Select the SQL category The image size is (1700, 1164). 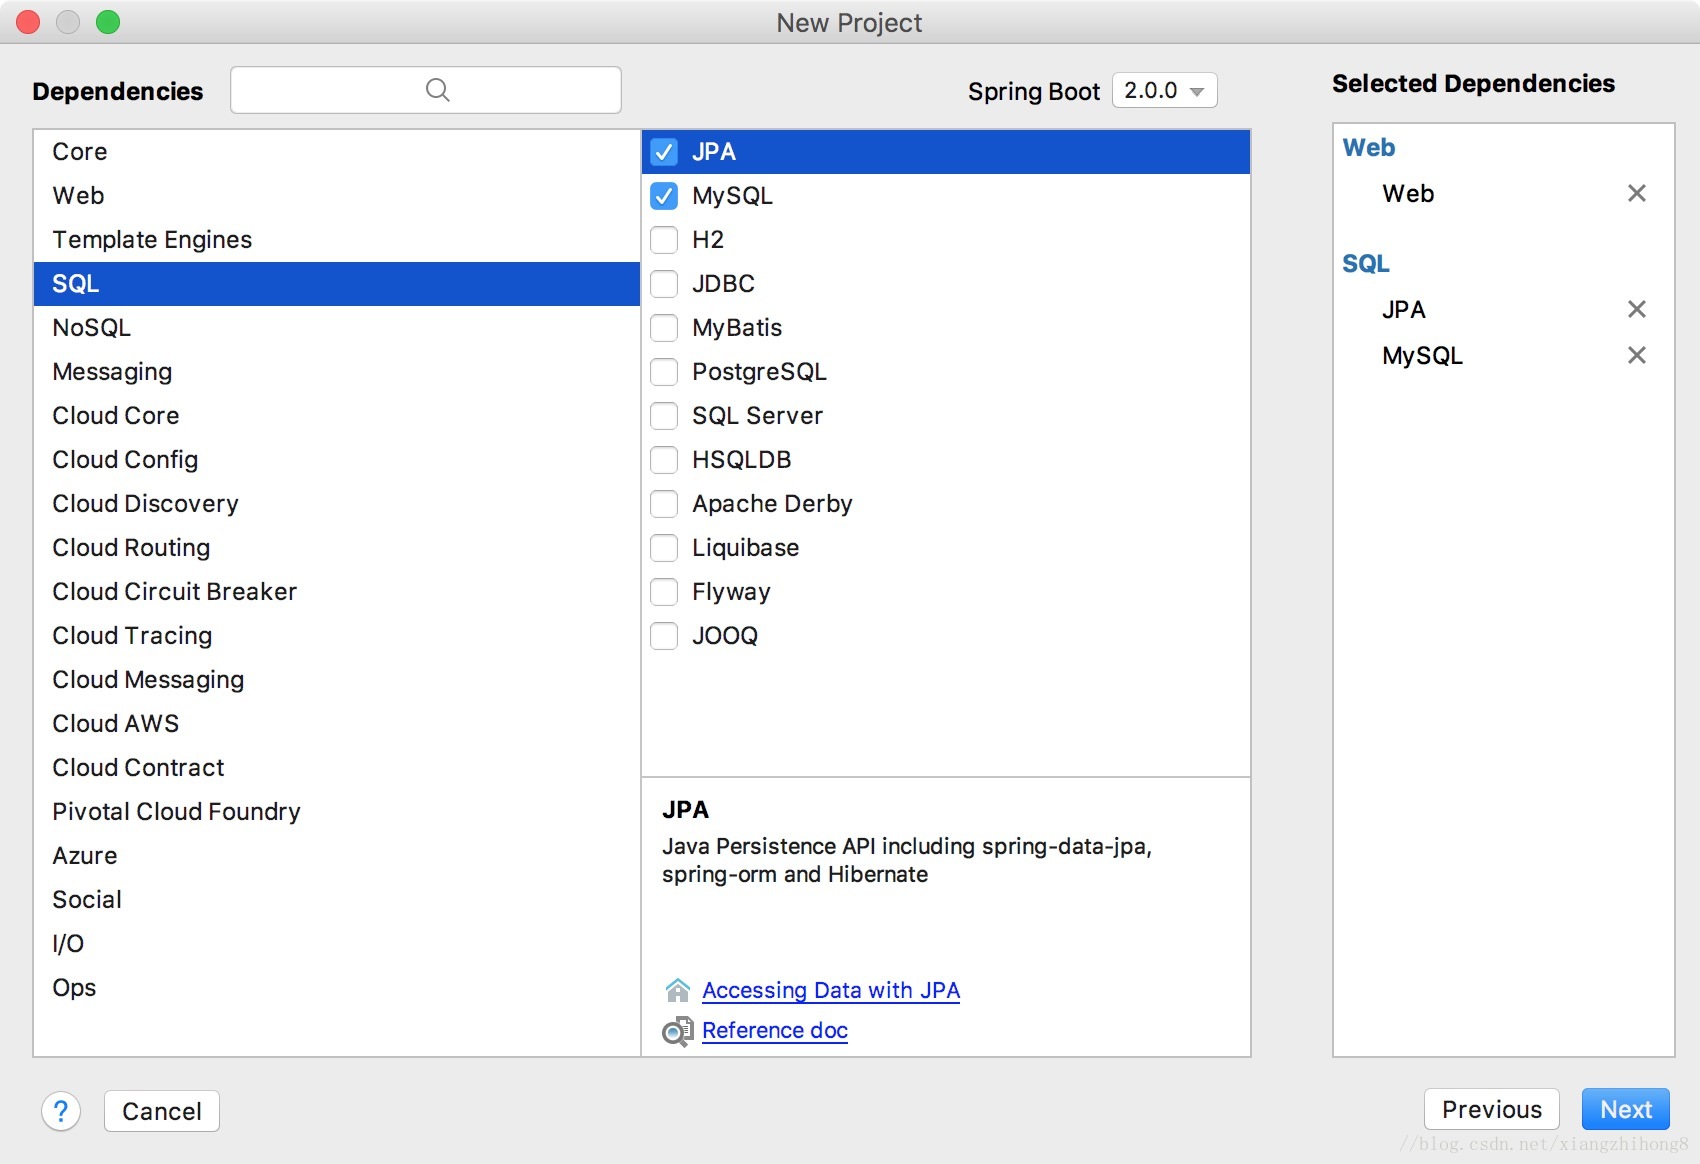[x=336, y=284]
